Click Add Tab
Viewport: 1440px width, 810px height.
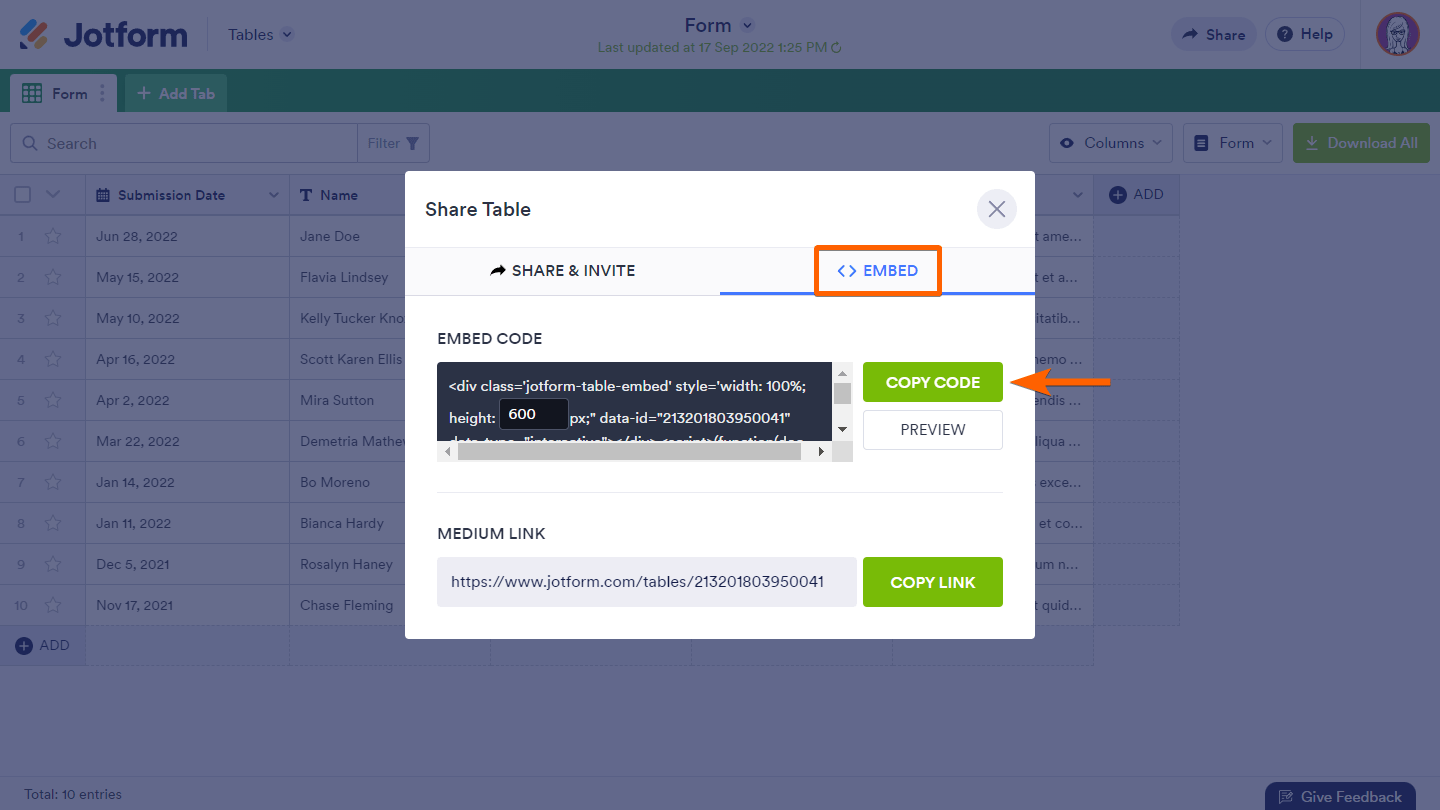pos(176,93)
